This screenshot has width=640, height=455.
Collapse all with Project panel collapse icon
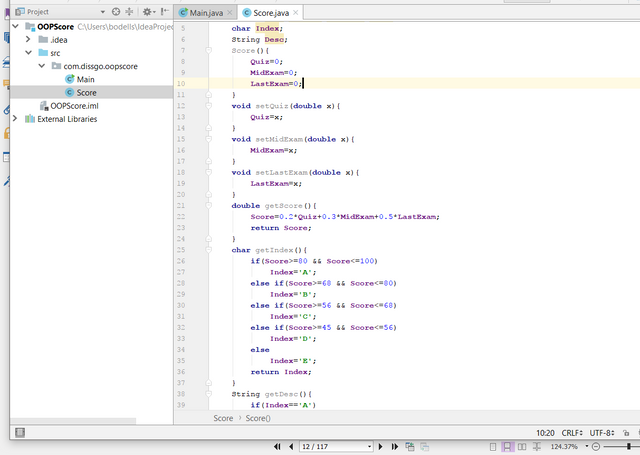pyautogui.click(x=129, y=12)
